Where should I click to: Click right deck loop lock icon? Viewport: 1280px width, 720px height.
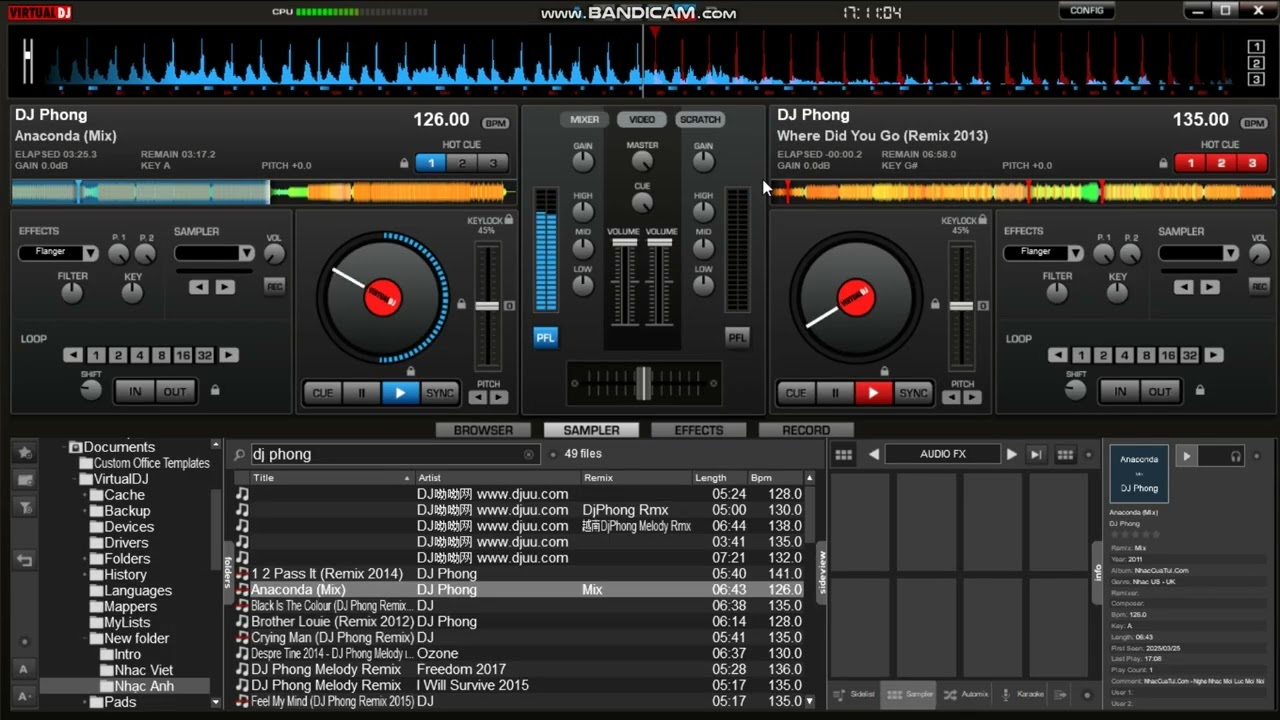pyautogui.click(x=1199, y=390)
